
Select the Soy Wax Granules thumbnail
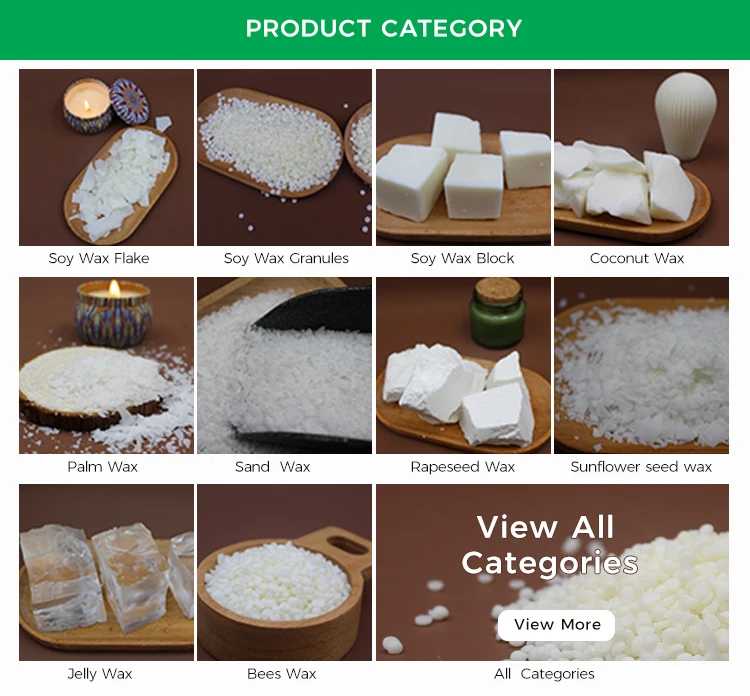coord(284,157)
